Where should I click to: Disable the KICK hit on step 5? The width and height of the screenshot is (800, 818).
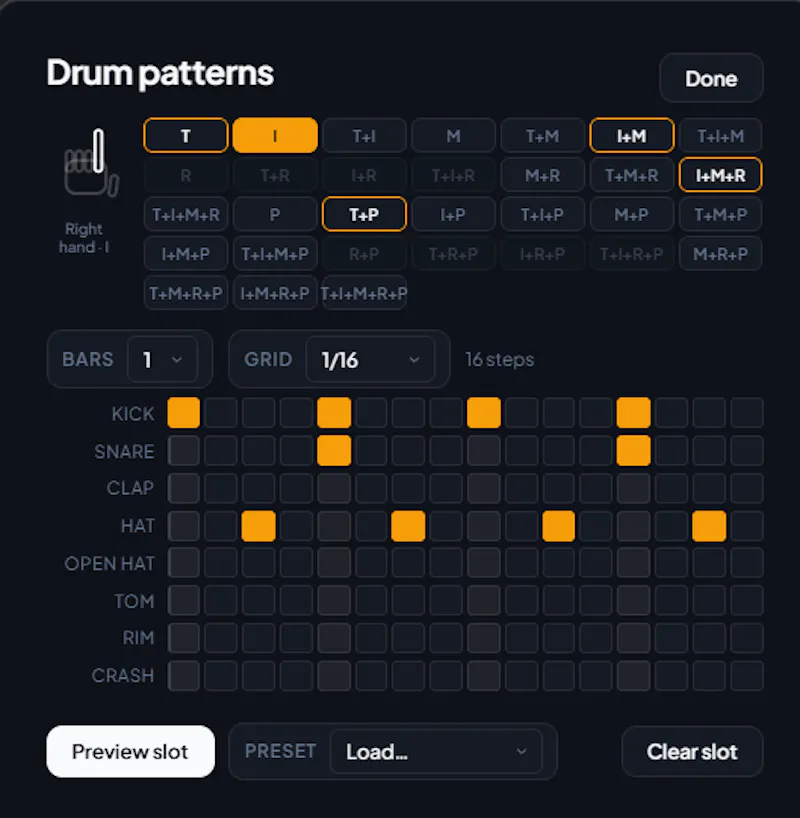click(334, 413)
